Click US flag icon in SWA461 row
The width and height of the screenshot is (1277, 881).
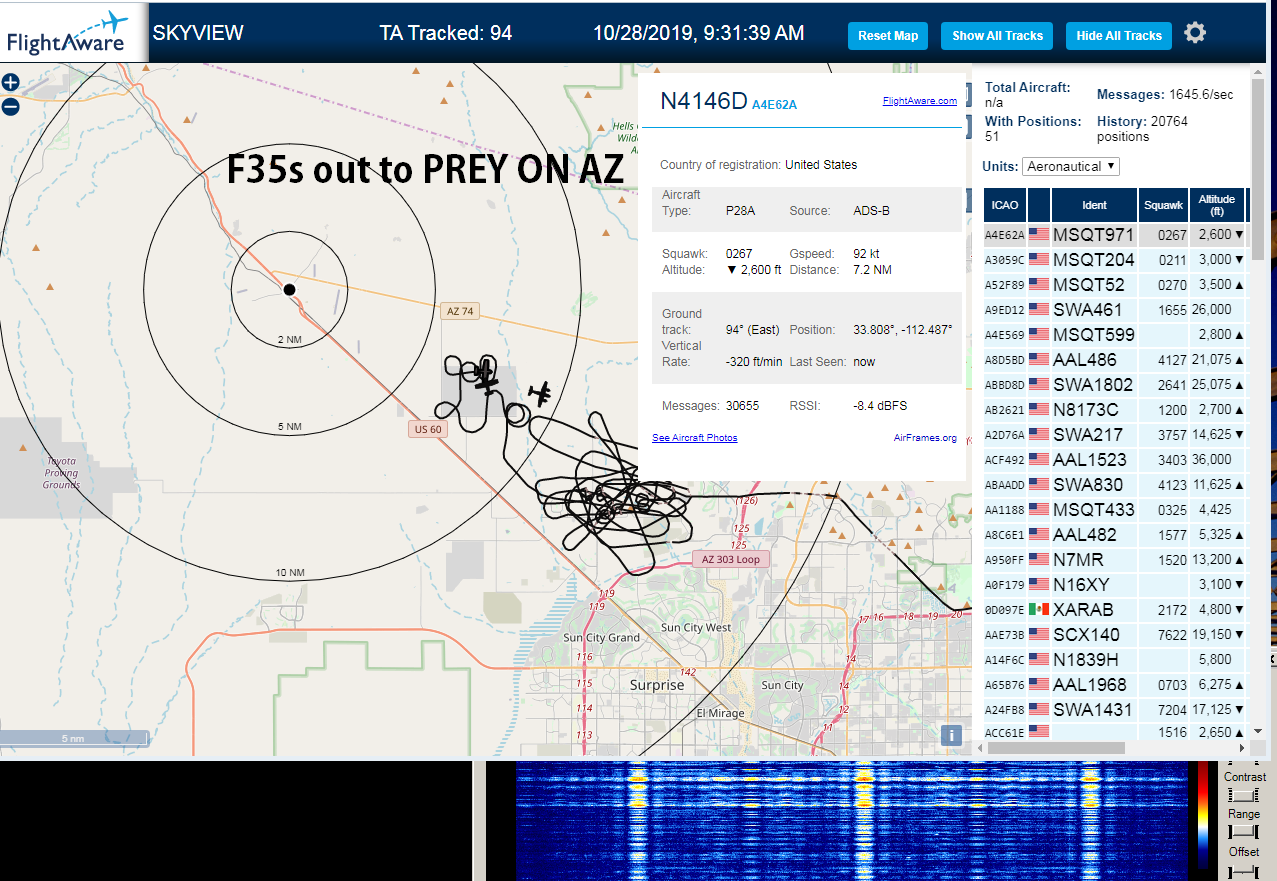[x=1039, y=310]
